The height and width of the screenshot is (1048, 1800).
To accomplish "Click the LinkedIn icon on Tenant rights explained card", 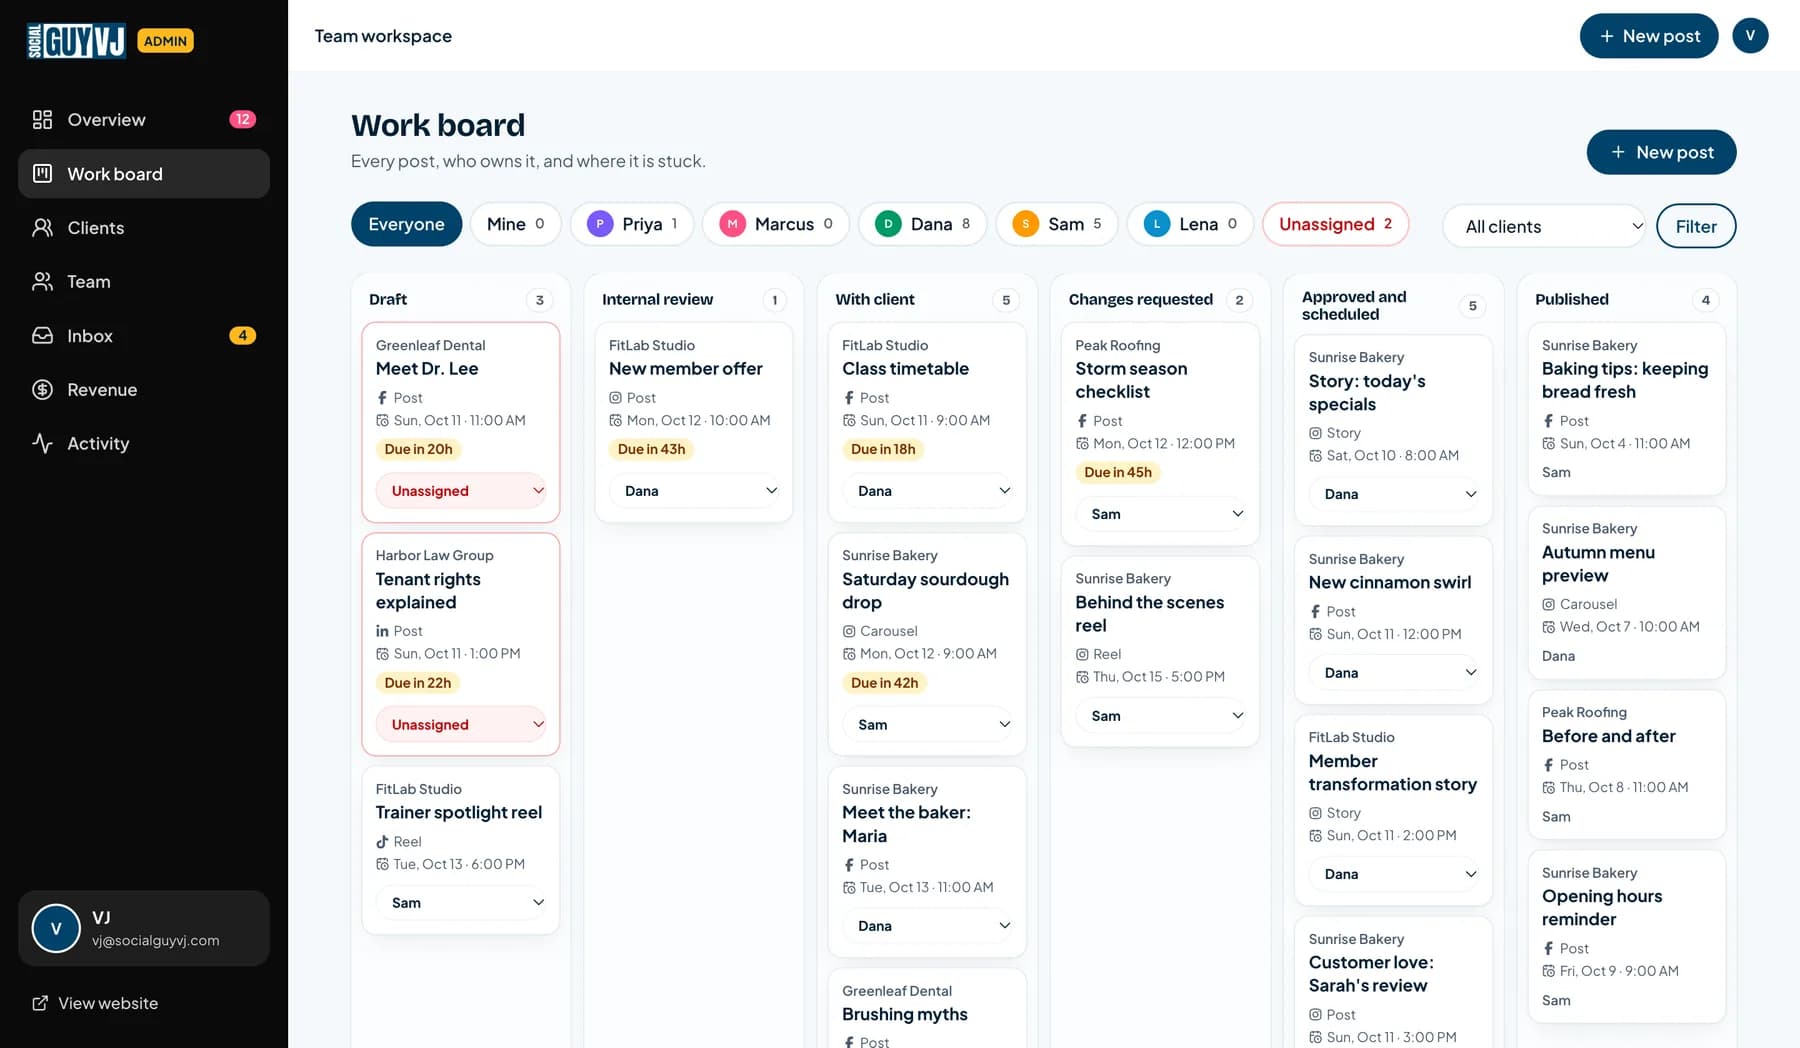I will tap(382, 631).
